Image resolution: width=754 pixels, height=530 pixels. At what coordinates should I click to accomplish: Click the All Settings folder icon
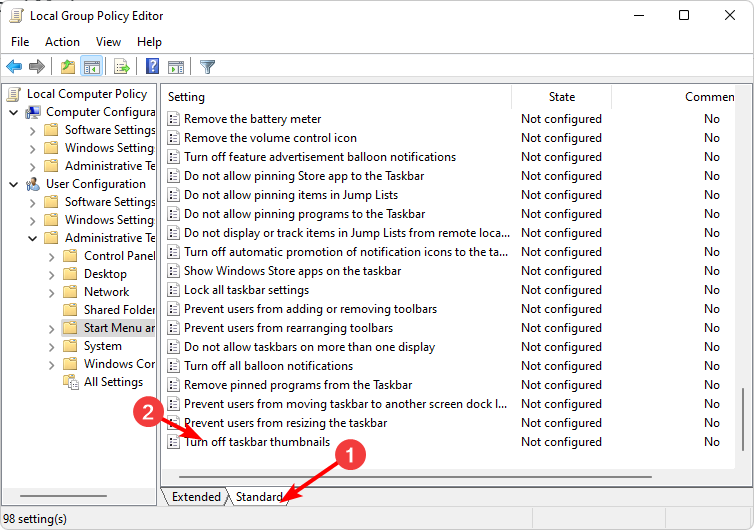(x=71, y=382)
